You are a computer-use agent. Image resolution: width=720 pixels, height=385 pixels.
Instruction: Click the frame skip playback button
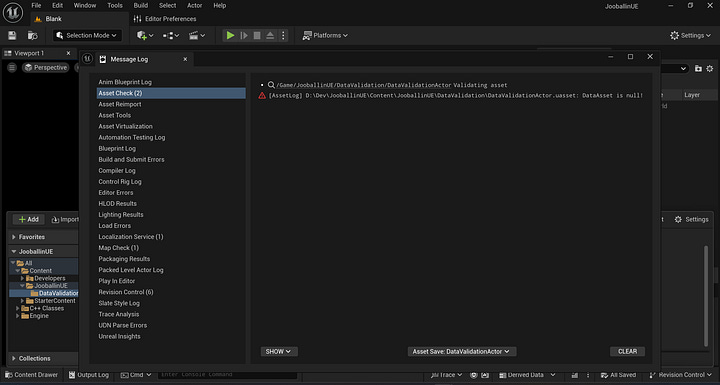244,35
